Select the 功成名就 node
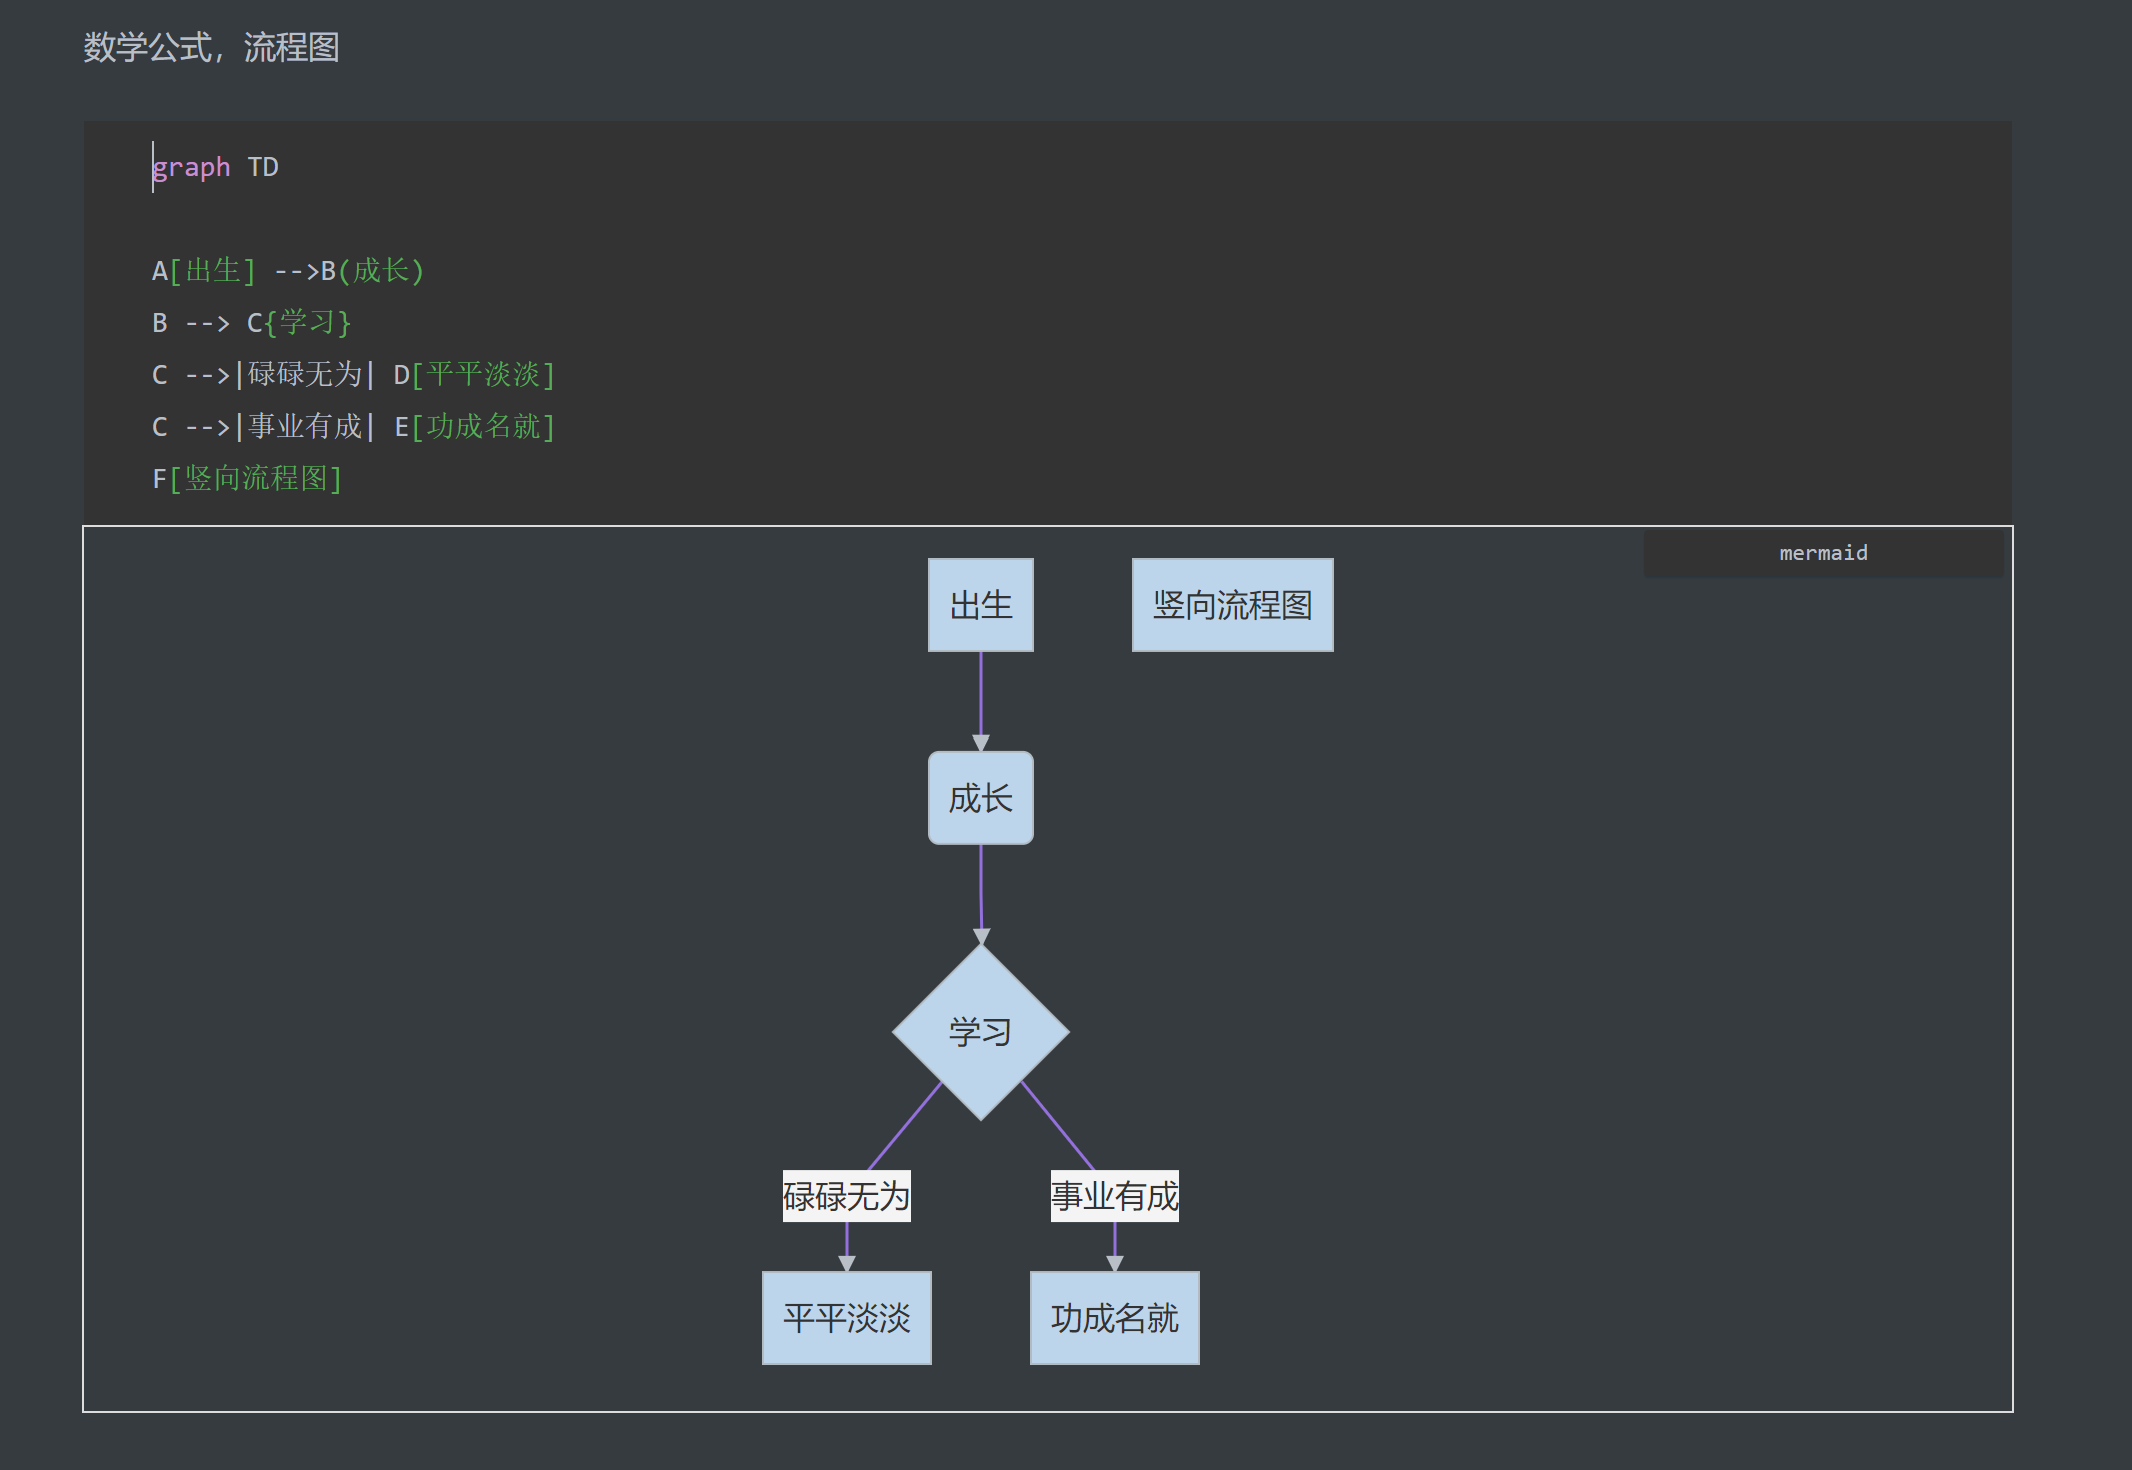 pyautogui.click(x=1114, y=1318)
